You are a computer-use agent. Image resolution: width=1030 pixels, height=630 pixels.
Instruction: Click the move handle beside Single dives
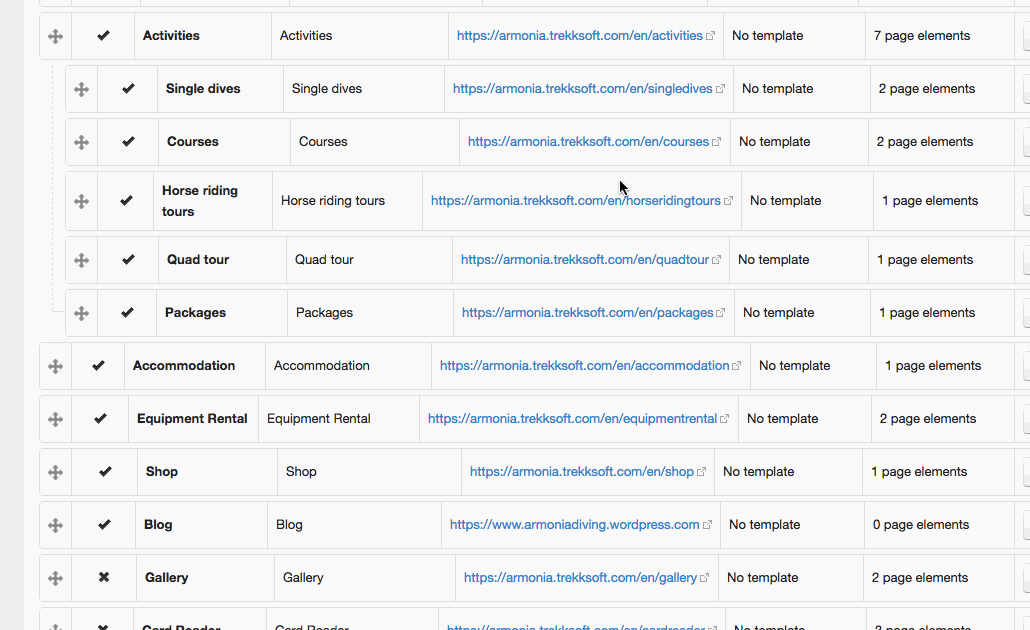pyautogui.click(x=81, y=89)
